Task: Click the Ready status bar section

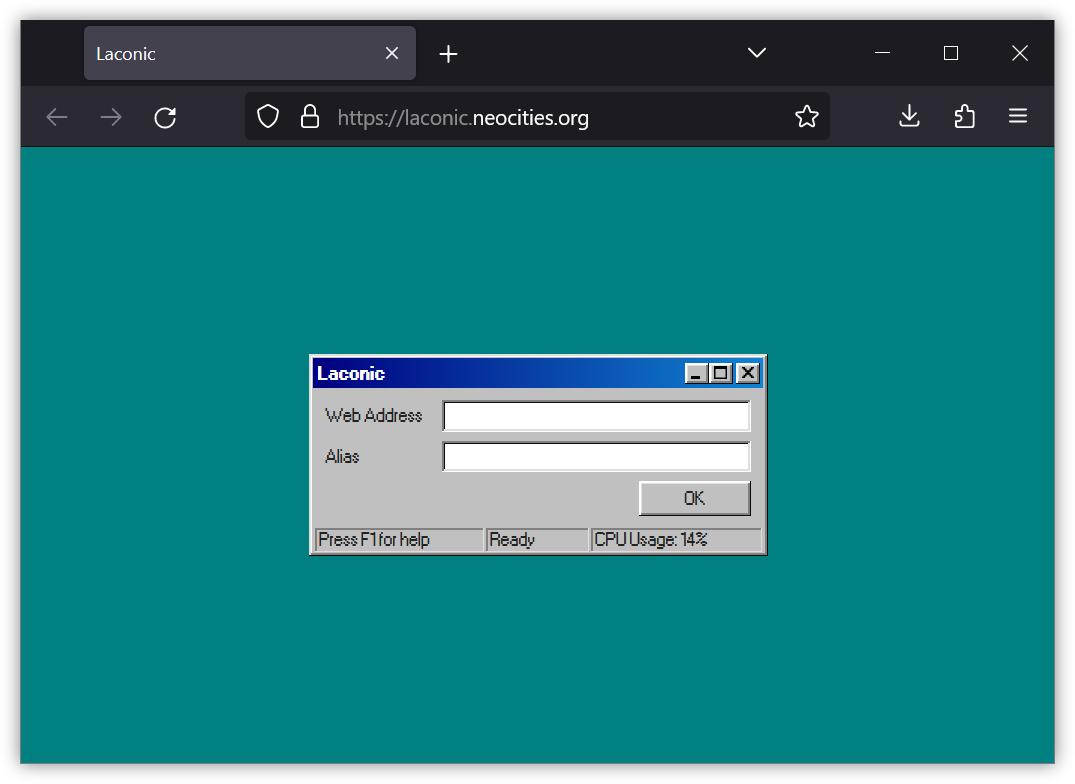Action: point(537,539)
